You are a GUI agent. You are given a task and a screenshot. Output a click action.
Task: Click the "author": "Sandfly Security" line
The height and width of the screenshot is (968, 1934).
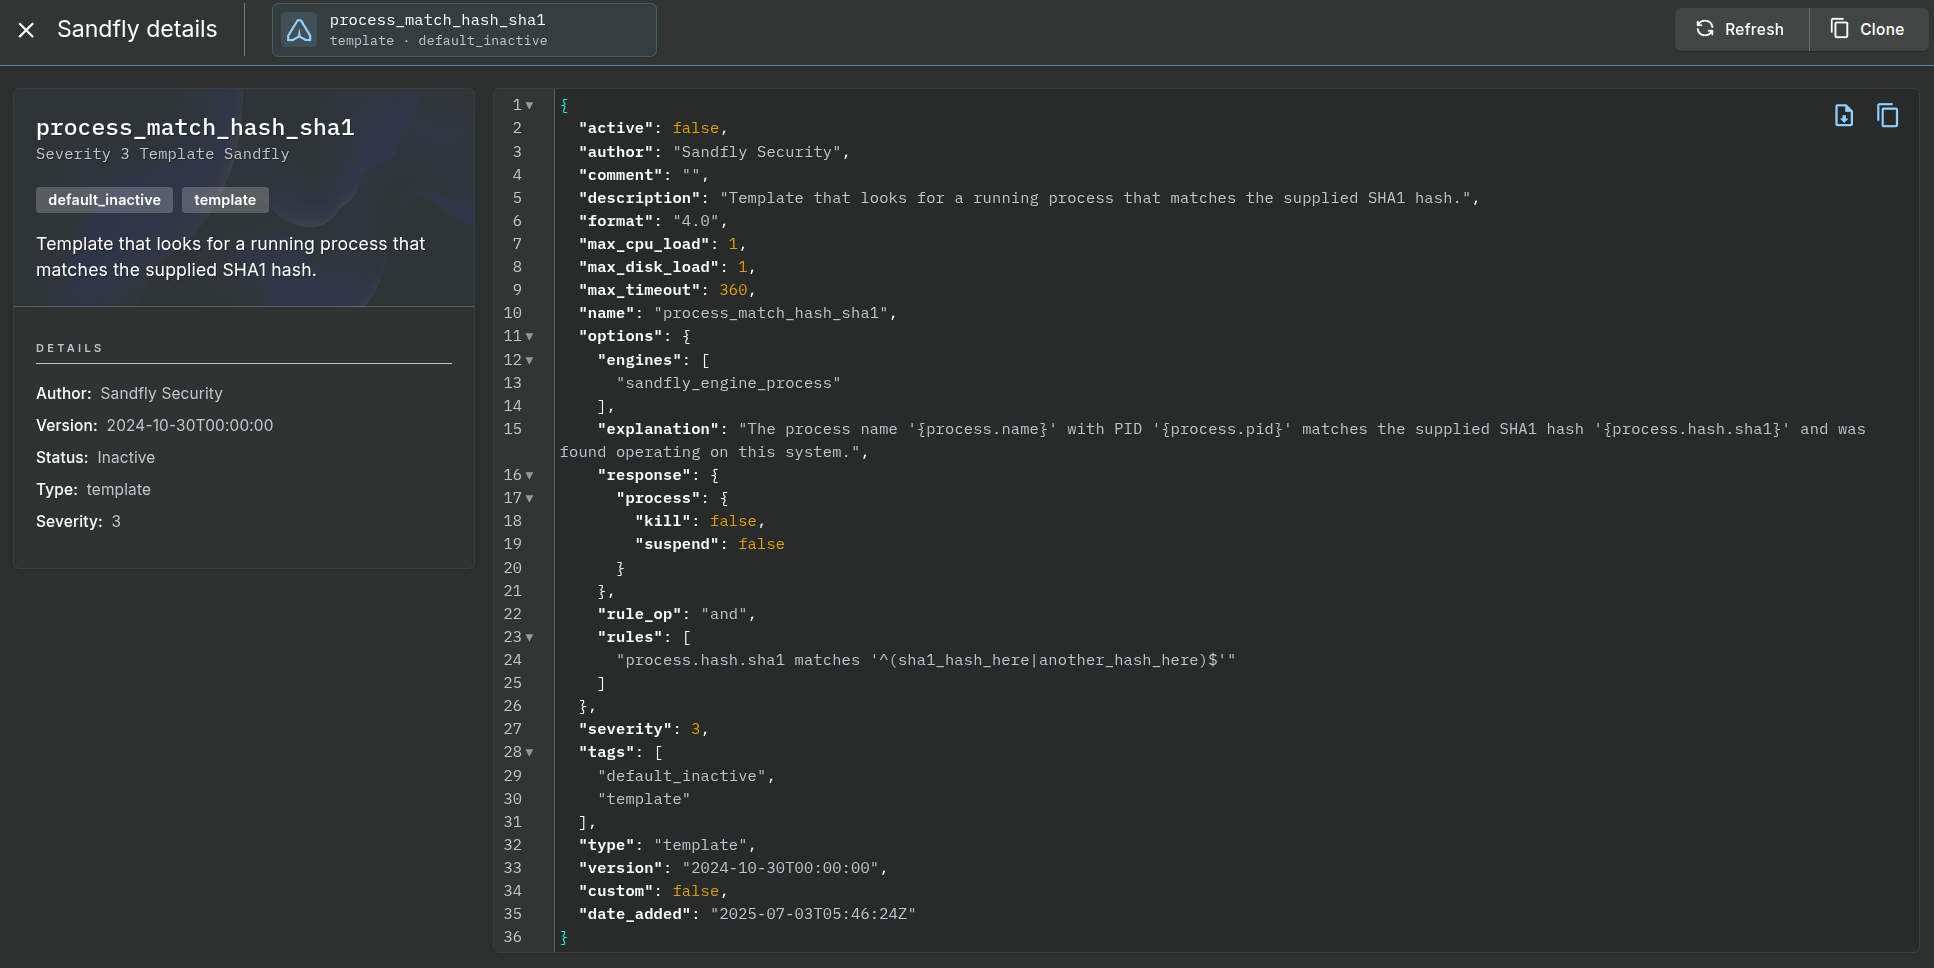714,152
